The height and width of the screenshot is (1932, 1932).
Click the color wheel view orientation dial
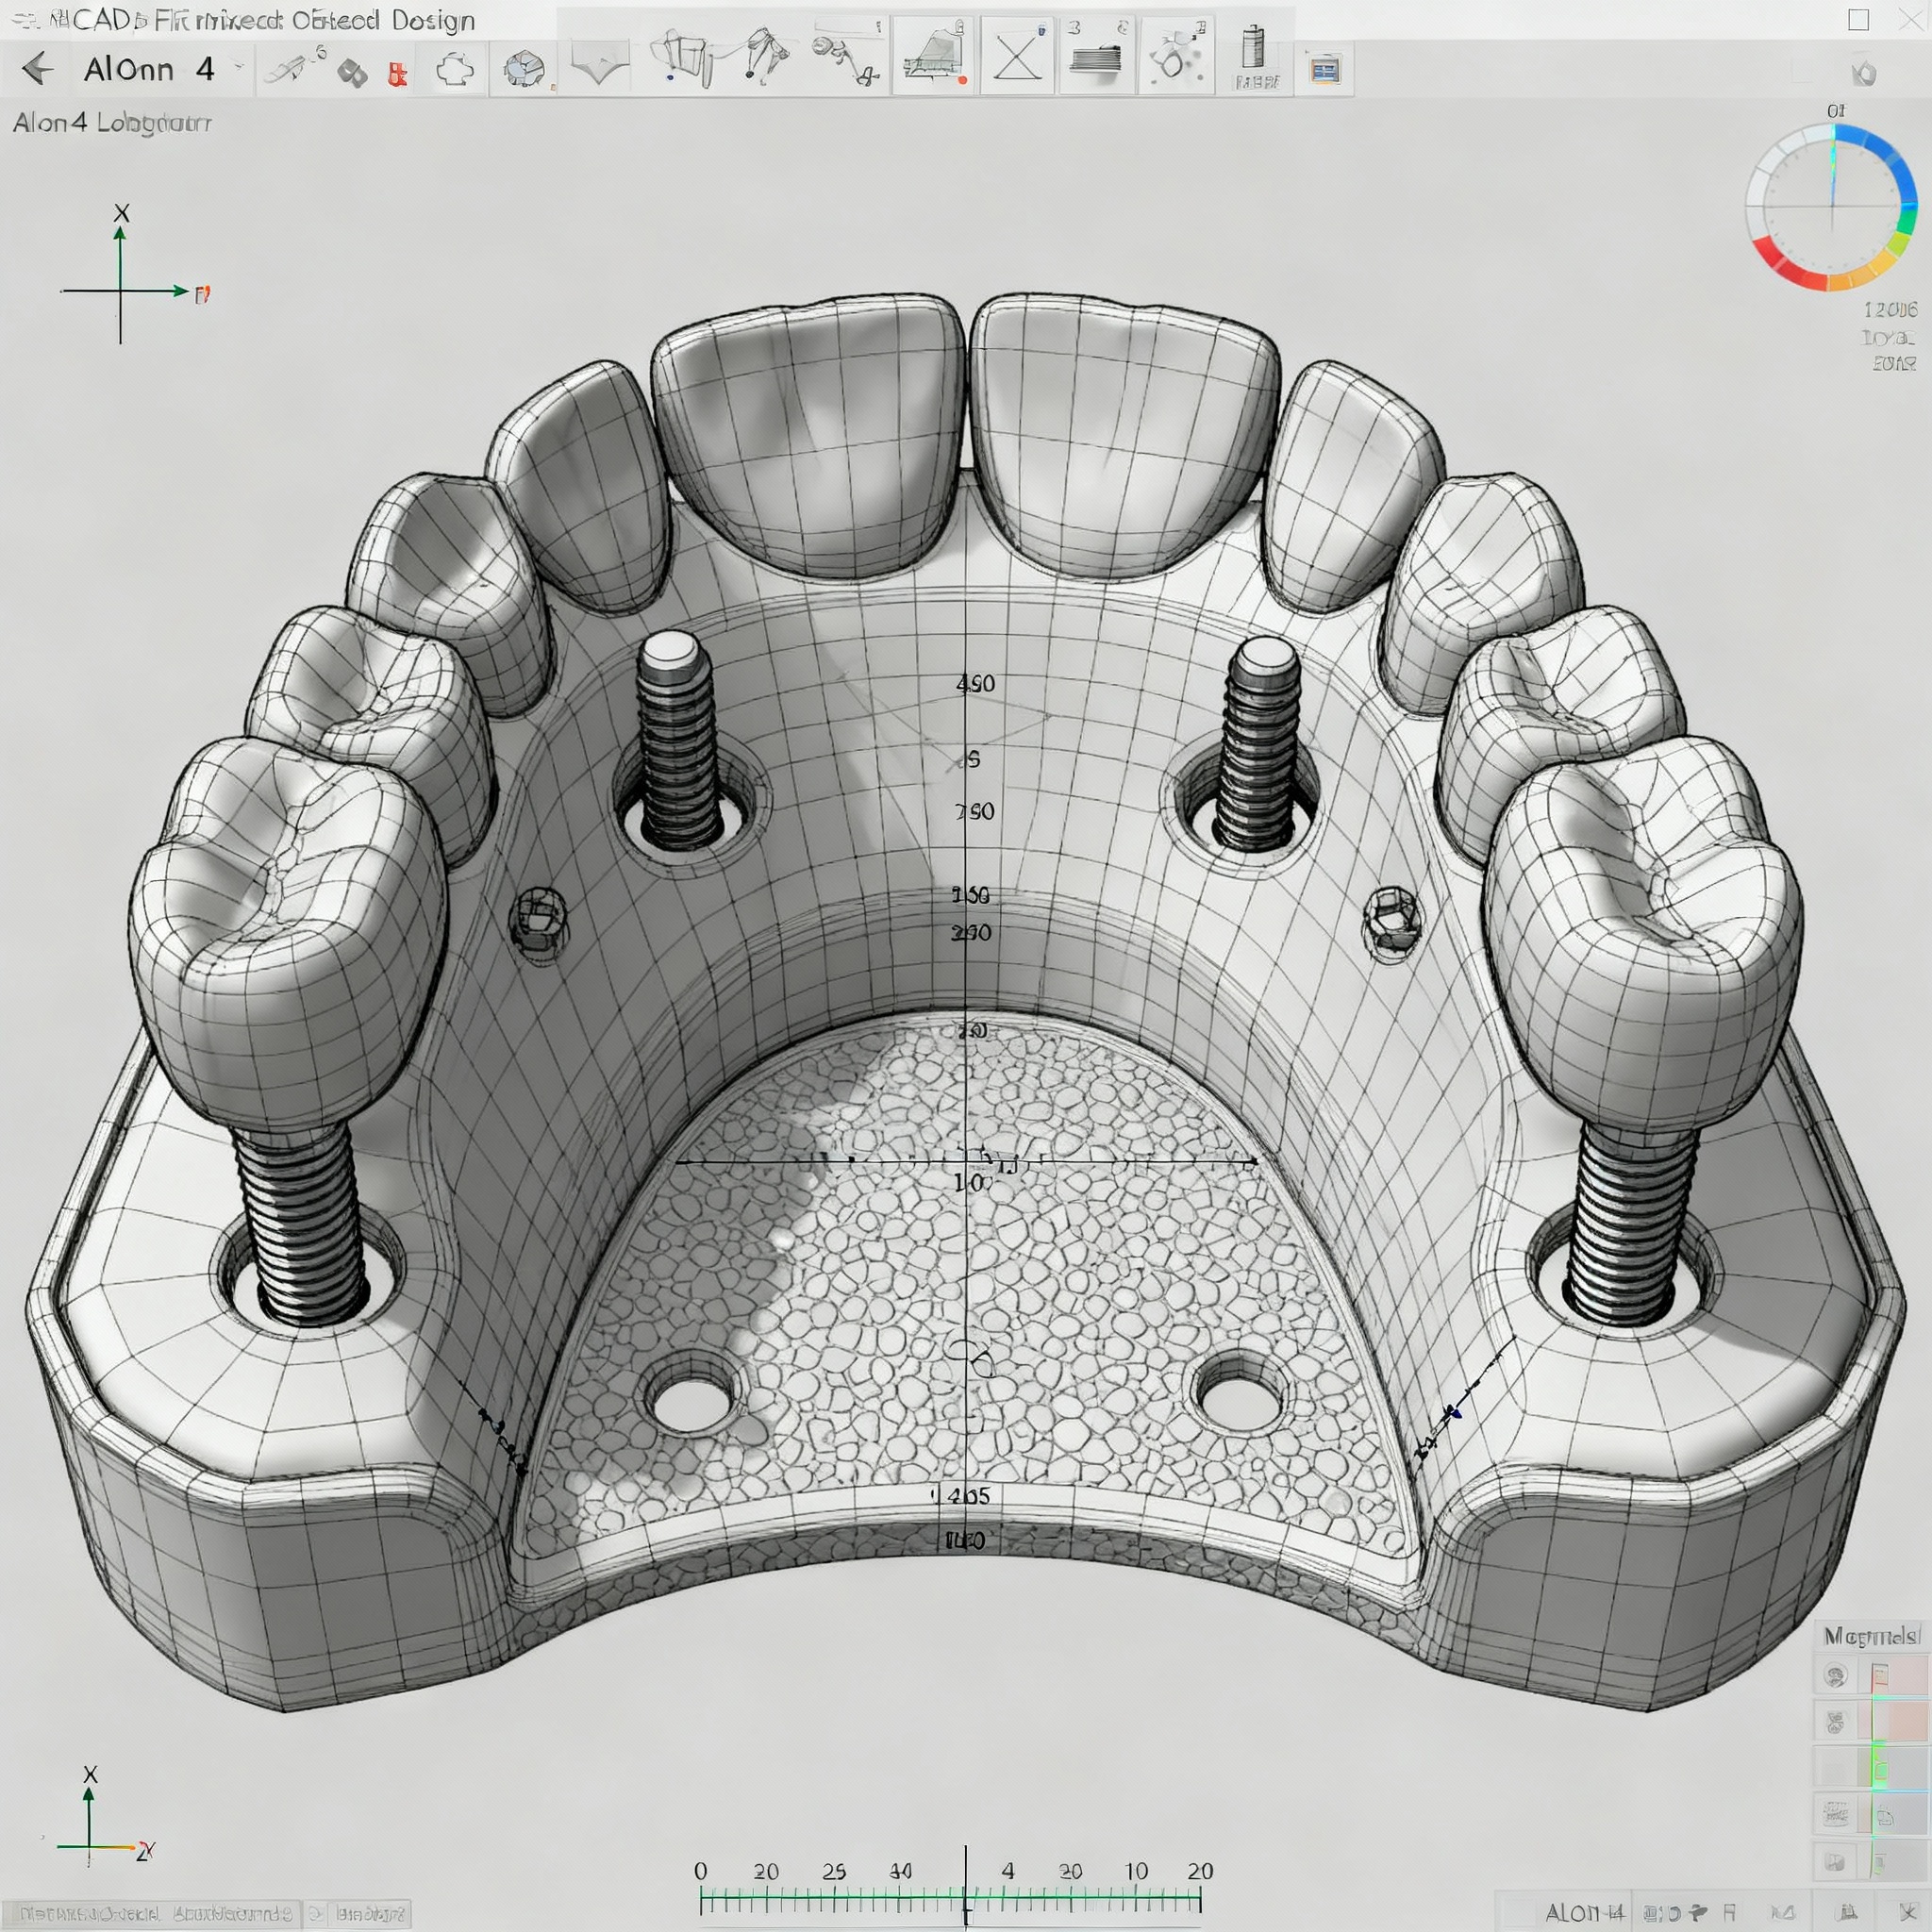click(1832, 206)
